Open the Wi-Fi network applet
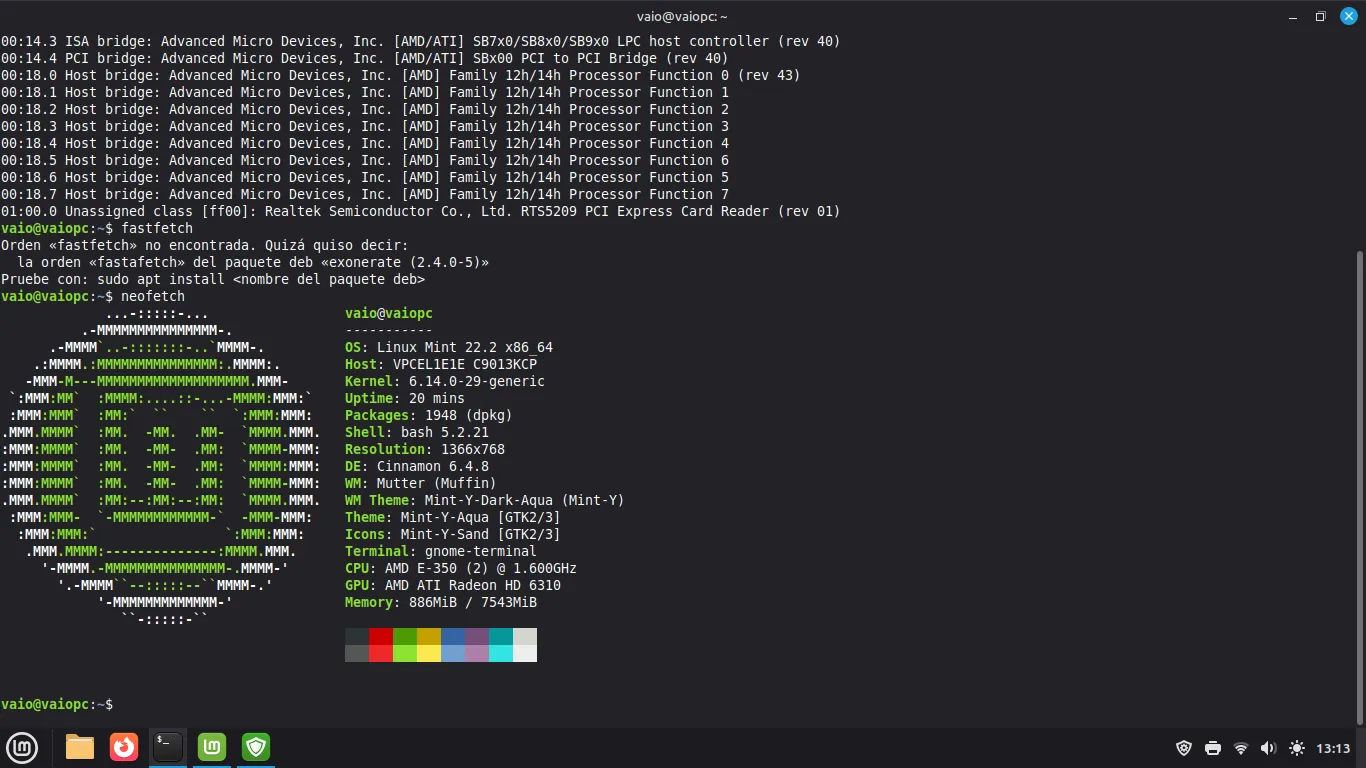1366x768 pixels. pyautogui.click(x=1241, y=748)
